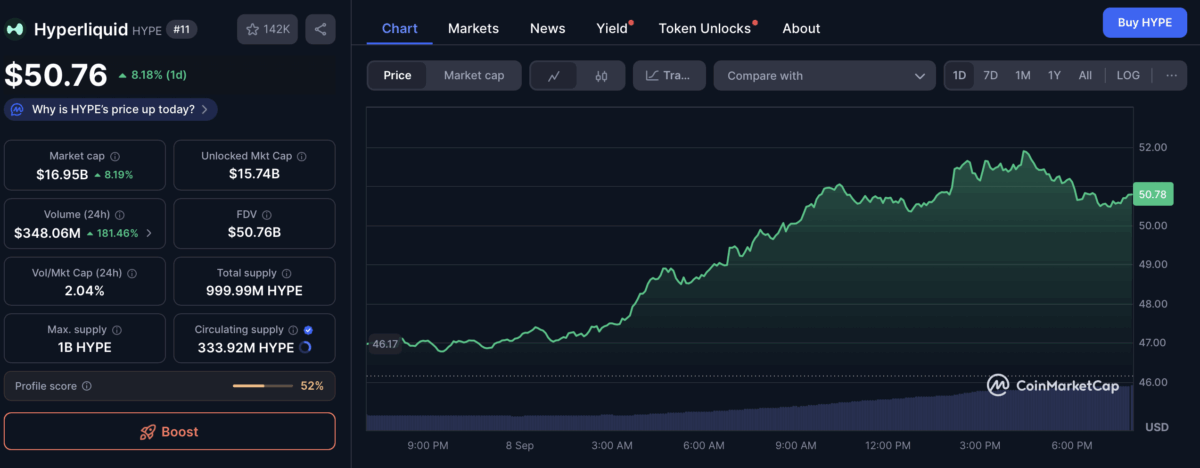Open the TradingView chart button

[x=669, y=76]
